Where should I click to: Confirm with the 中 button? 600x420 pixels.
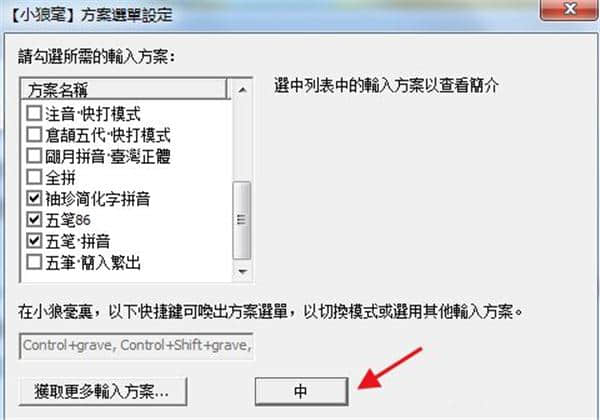tap(301, 391)
